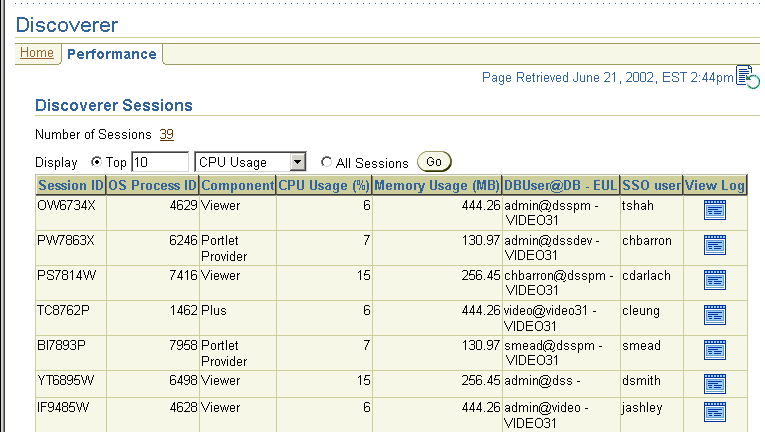Refresh page data icon beside retrieval time
This screenshot has height=432, width=765.
747,77
